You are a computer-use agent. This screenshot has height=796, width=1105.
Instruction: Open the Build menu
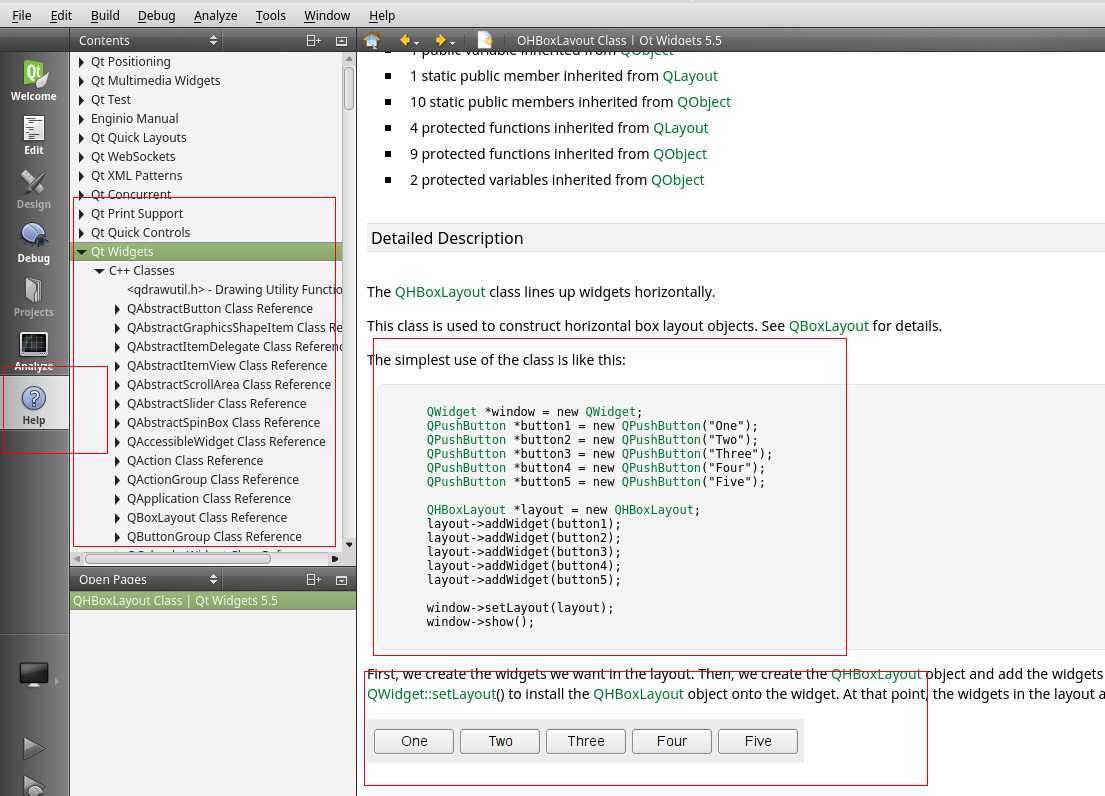(105, 15)
